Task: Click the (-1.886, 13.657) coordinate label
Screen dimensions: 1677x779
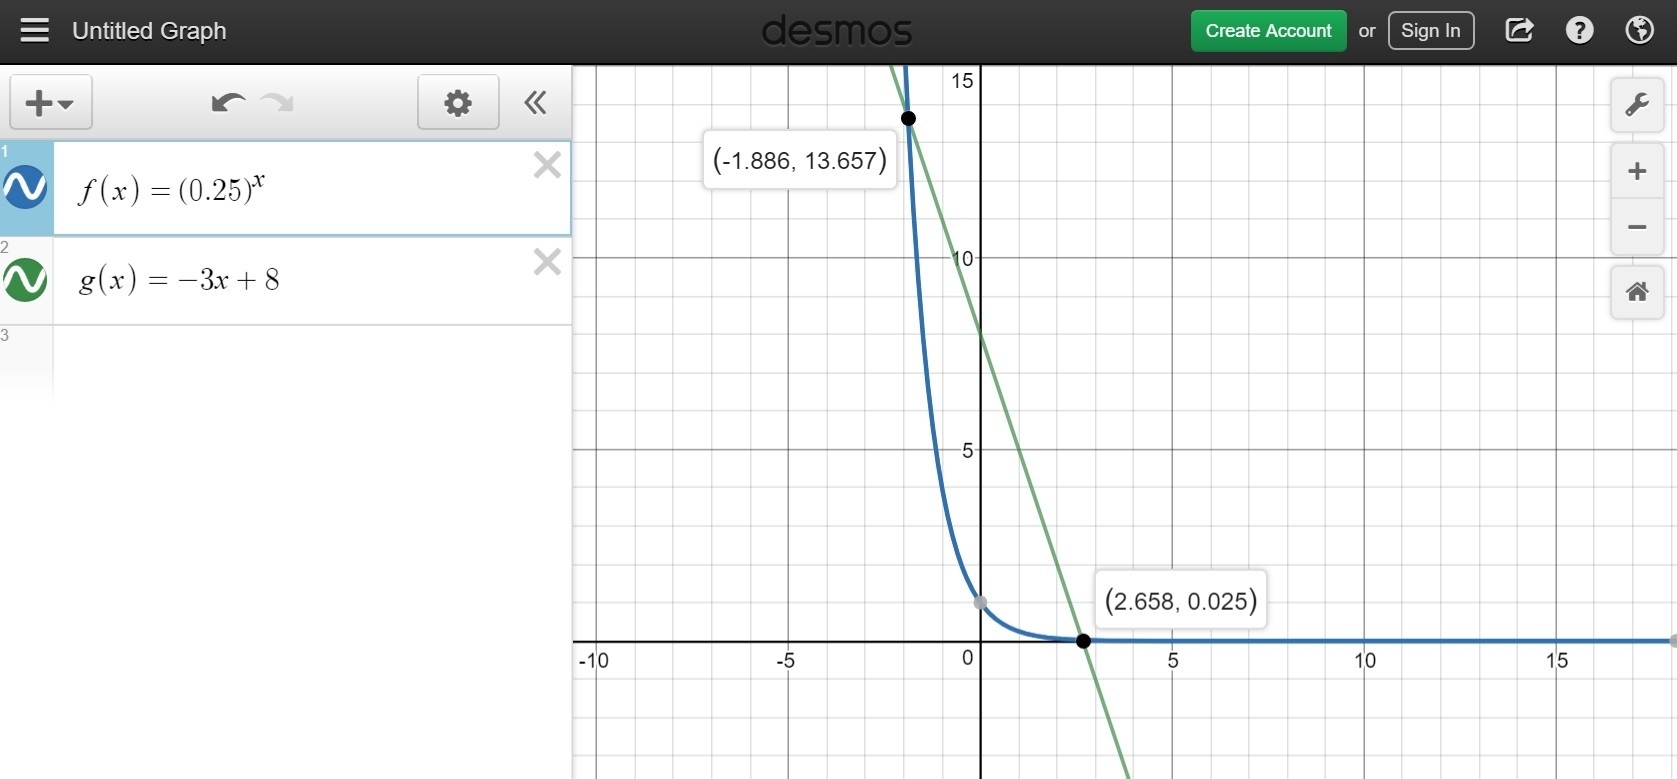Action: click(800, 160)
